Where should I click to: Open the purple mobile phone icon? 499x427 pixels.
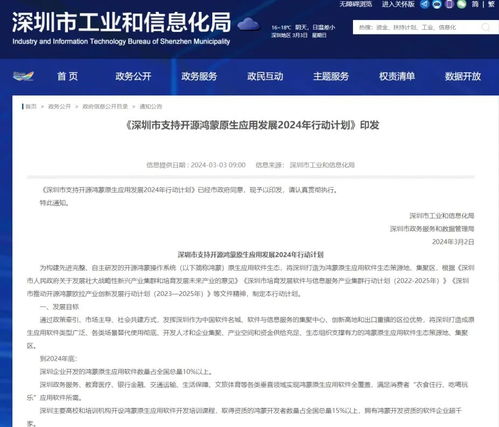(449, 4)
